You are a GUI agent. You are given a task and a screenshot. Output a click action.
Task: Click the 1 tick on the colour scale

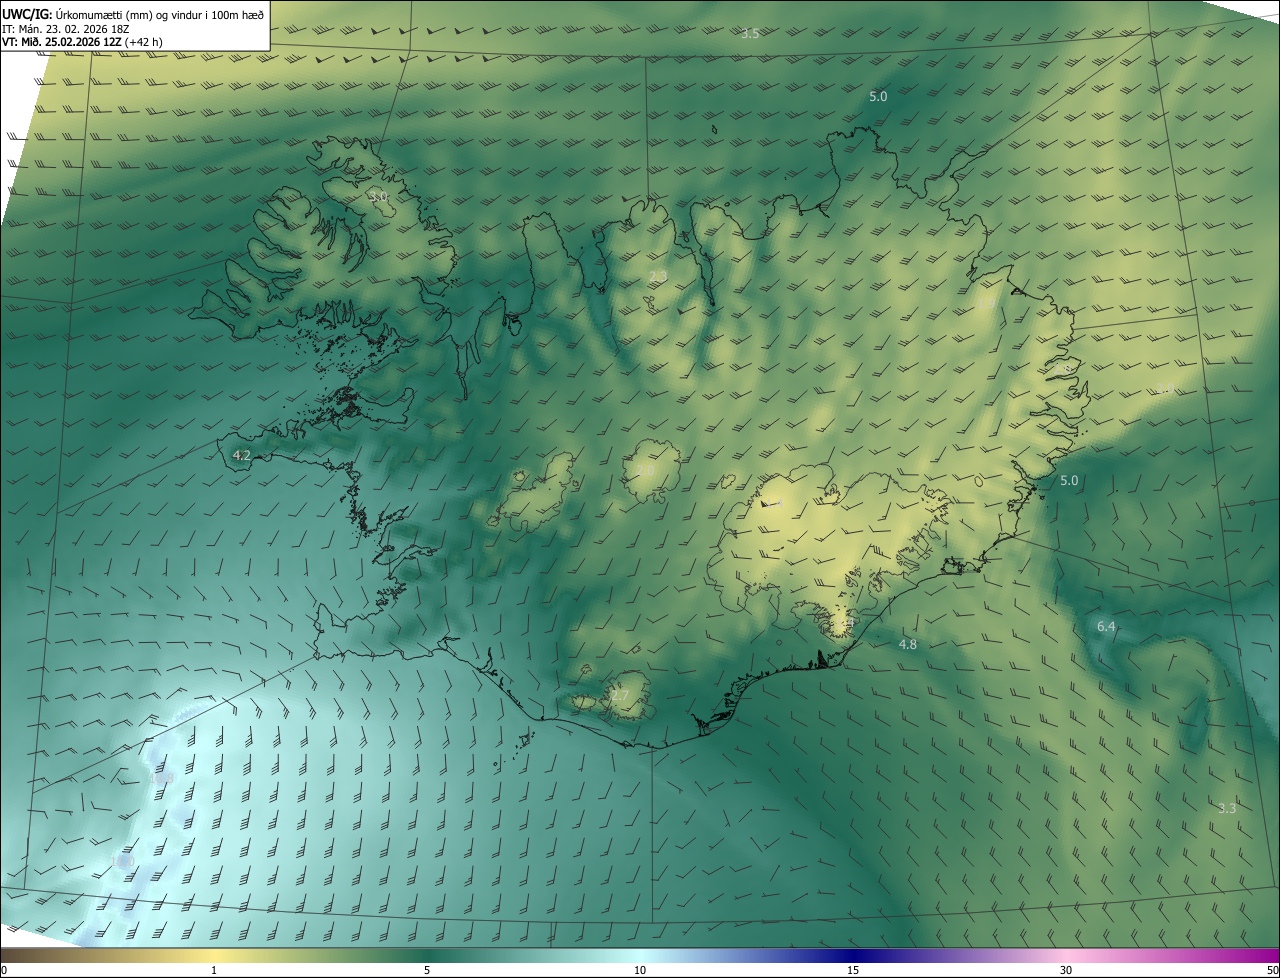click(x=214, y=970)
